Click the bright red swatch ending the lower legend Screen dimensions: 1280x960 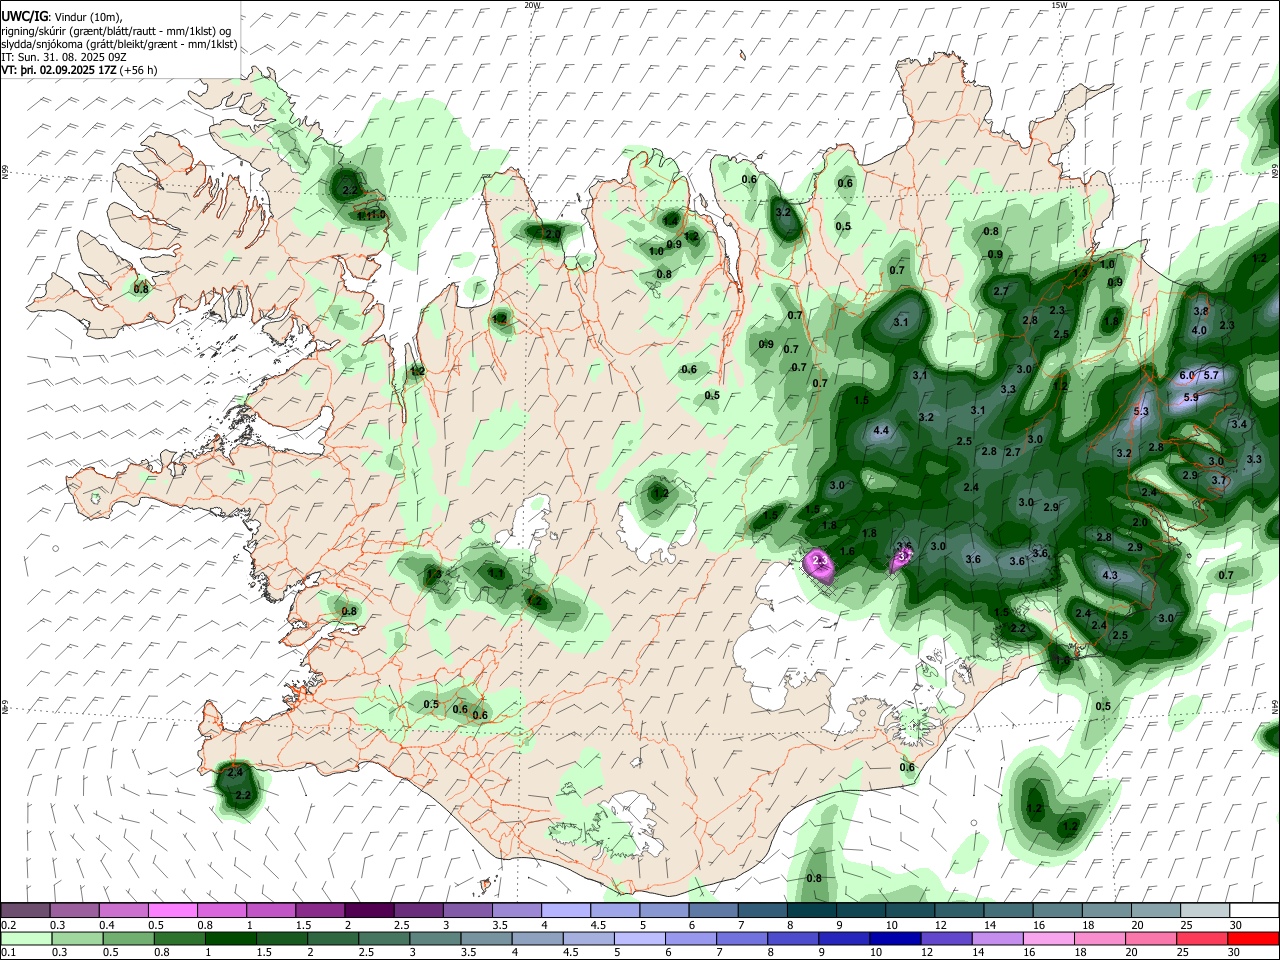(1252, 938)
